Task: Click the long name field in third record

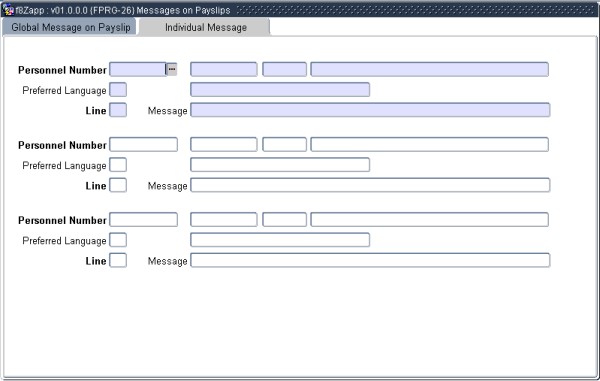Action: 430,220
